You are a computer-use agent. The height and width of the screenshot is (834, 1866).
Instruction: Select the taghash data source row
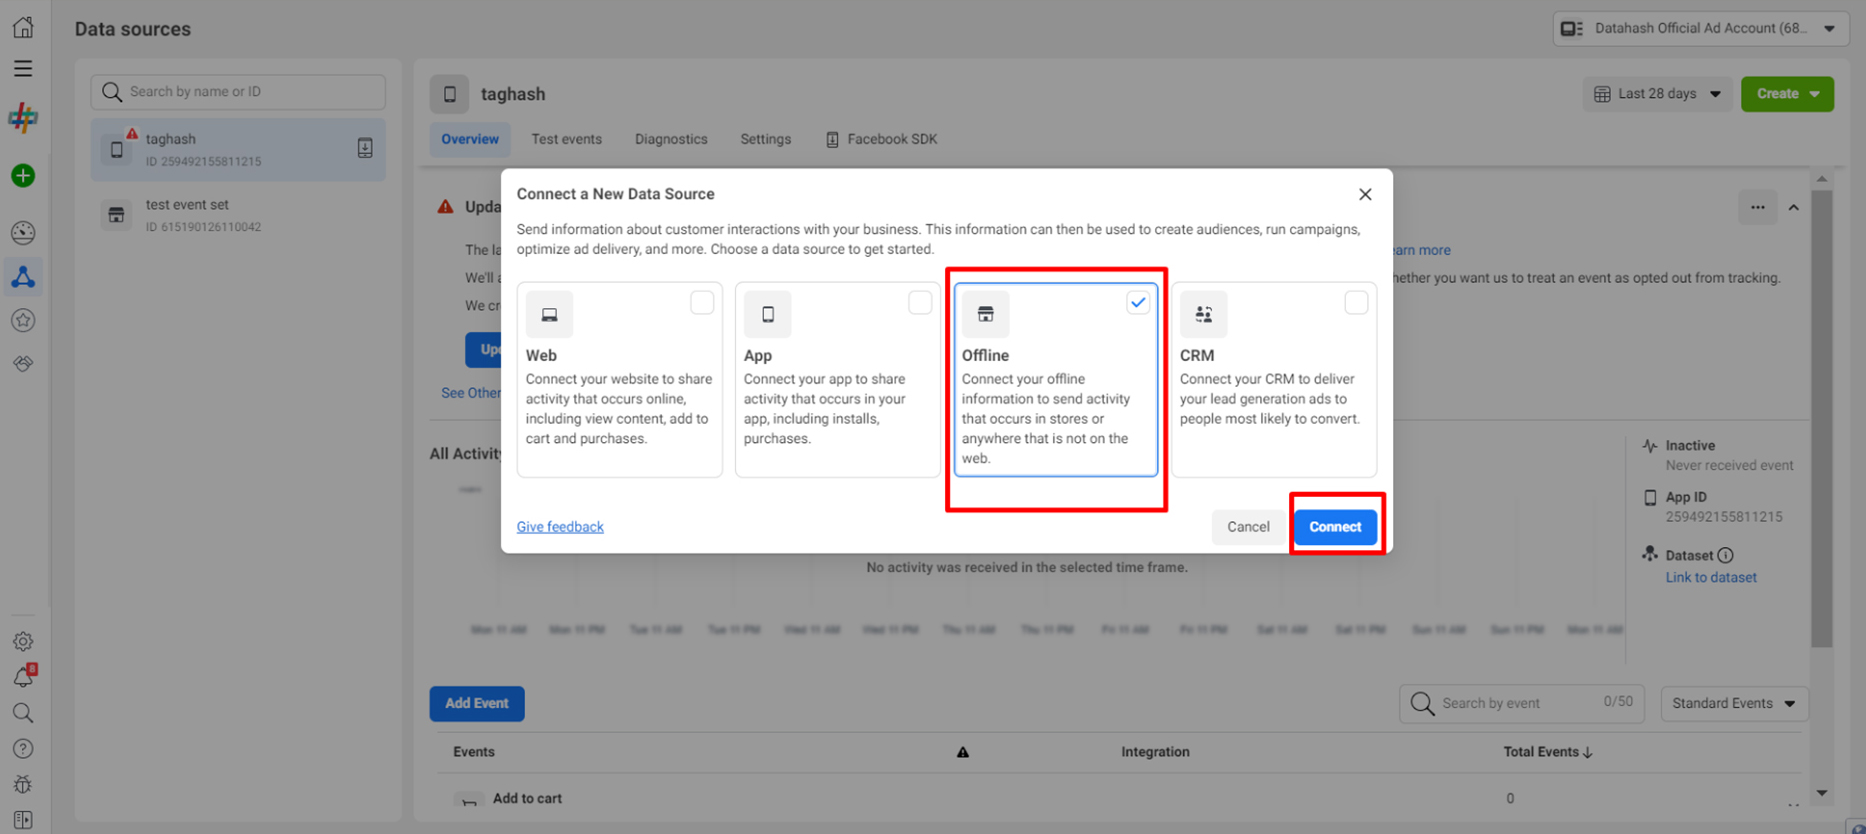pyautogui.click(x=238, y=149)
